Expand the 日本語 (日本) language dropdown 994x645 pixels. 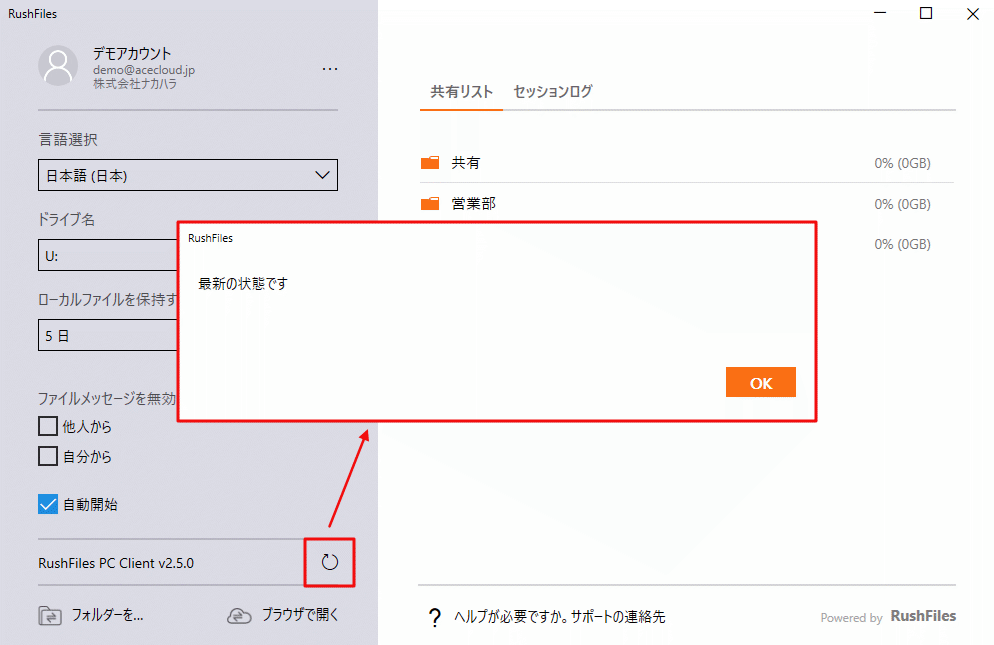(x=188, y=175)
